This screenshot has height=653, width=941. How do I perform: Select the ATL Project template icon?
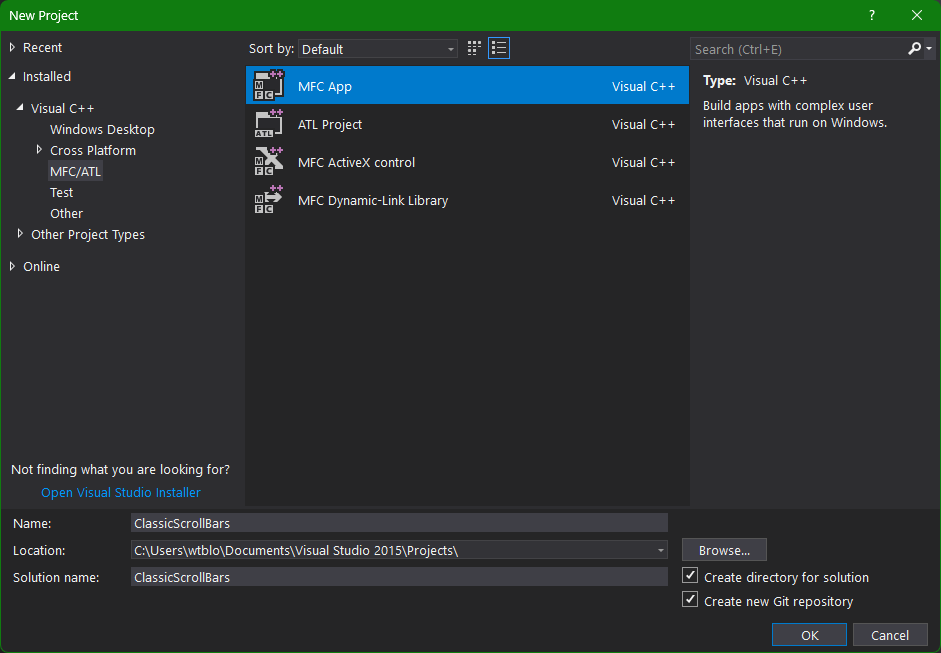click(268, 124)
